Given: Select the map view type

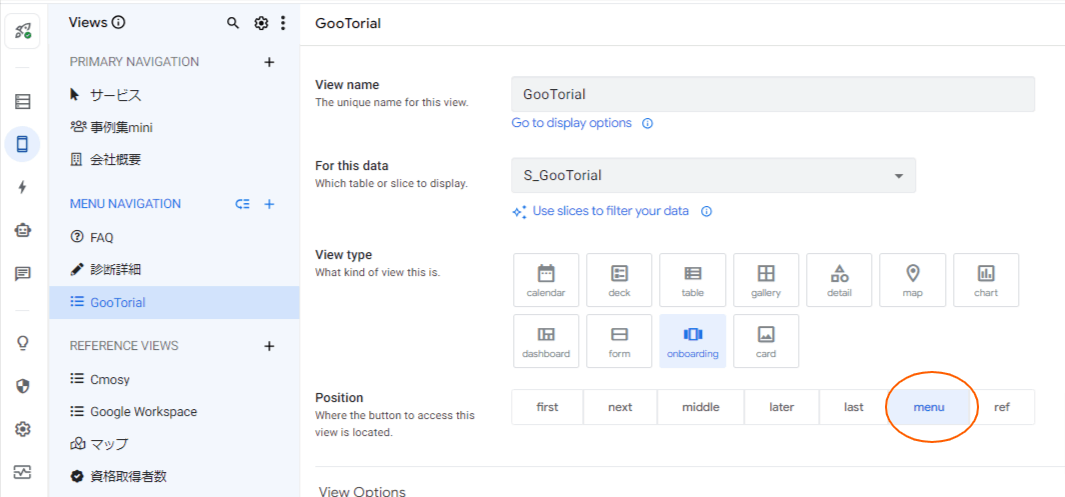Looking at the screenshot, I should [912, 280].
